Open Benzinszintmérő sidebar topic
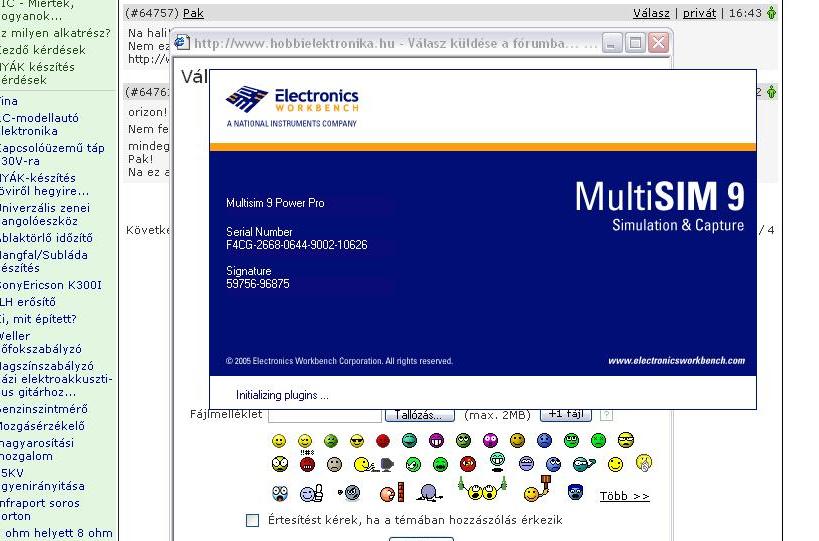This screenshot has height=541, width=819. click(44, 409)
